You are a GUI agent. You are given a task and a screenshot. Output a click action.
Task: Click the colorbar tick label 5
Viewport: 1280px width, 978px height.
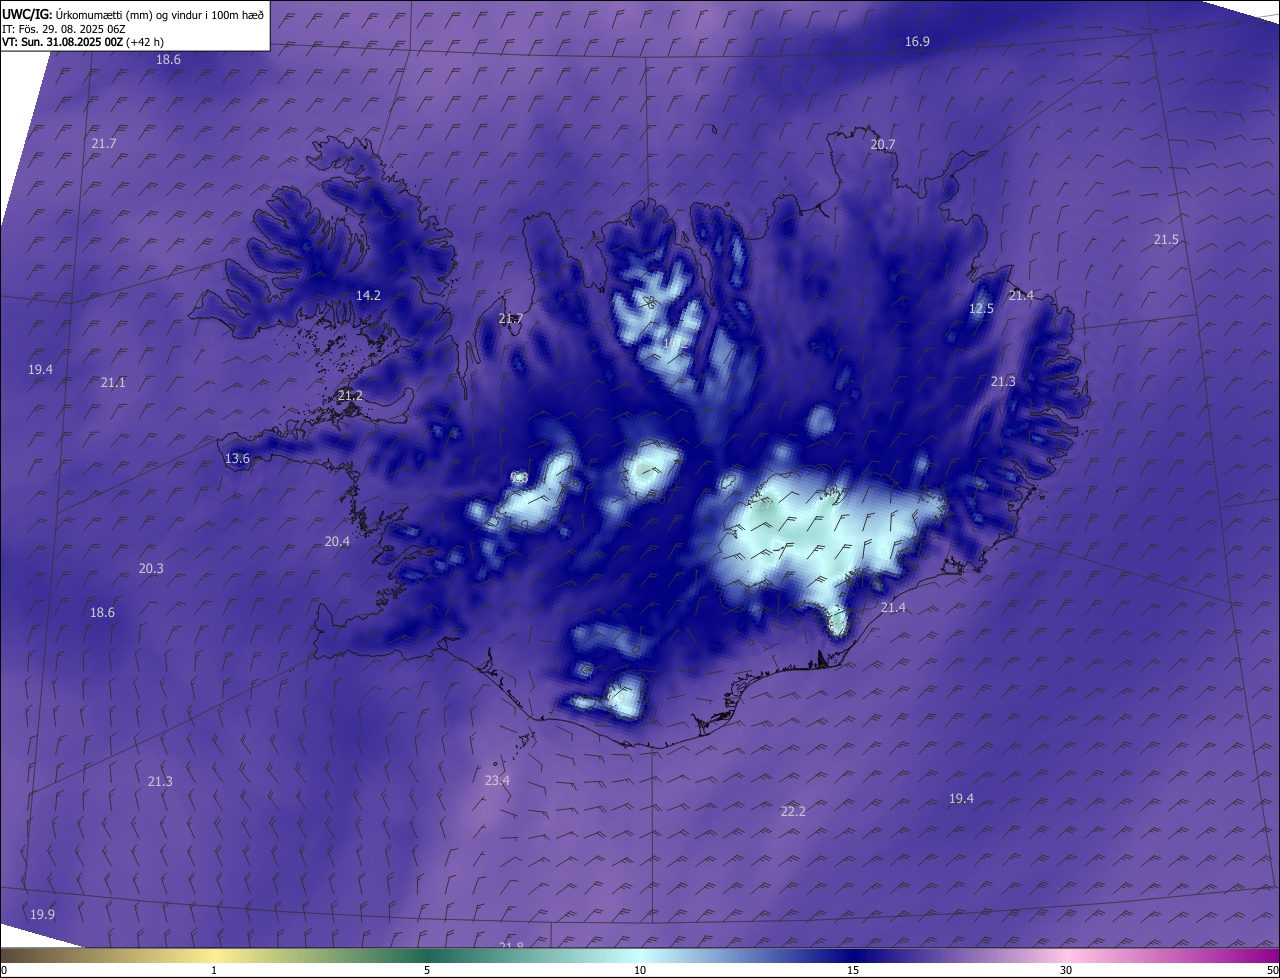point(427,971)
